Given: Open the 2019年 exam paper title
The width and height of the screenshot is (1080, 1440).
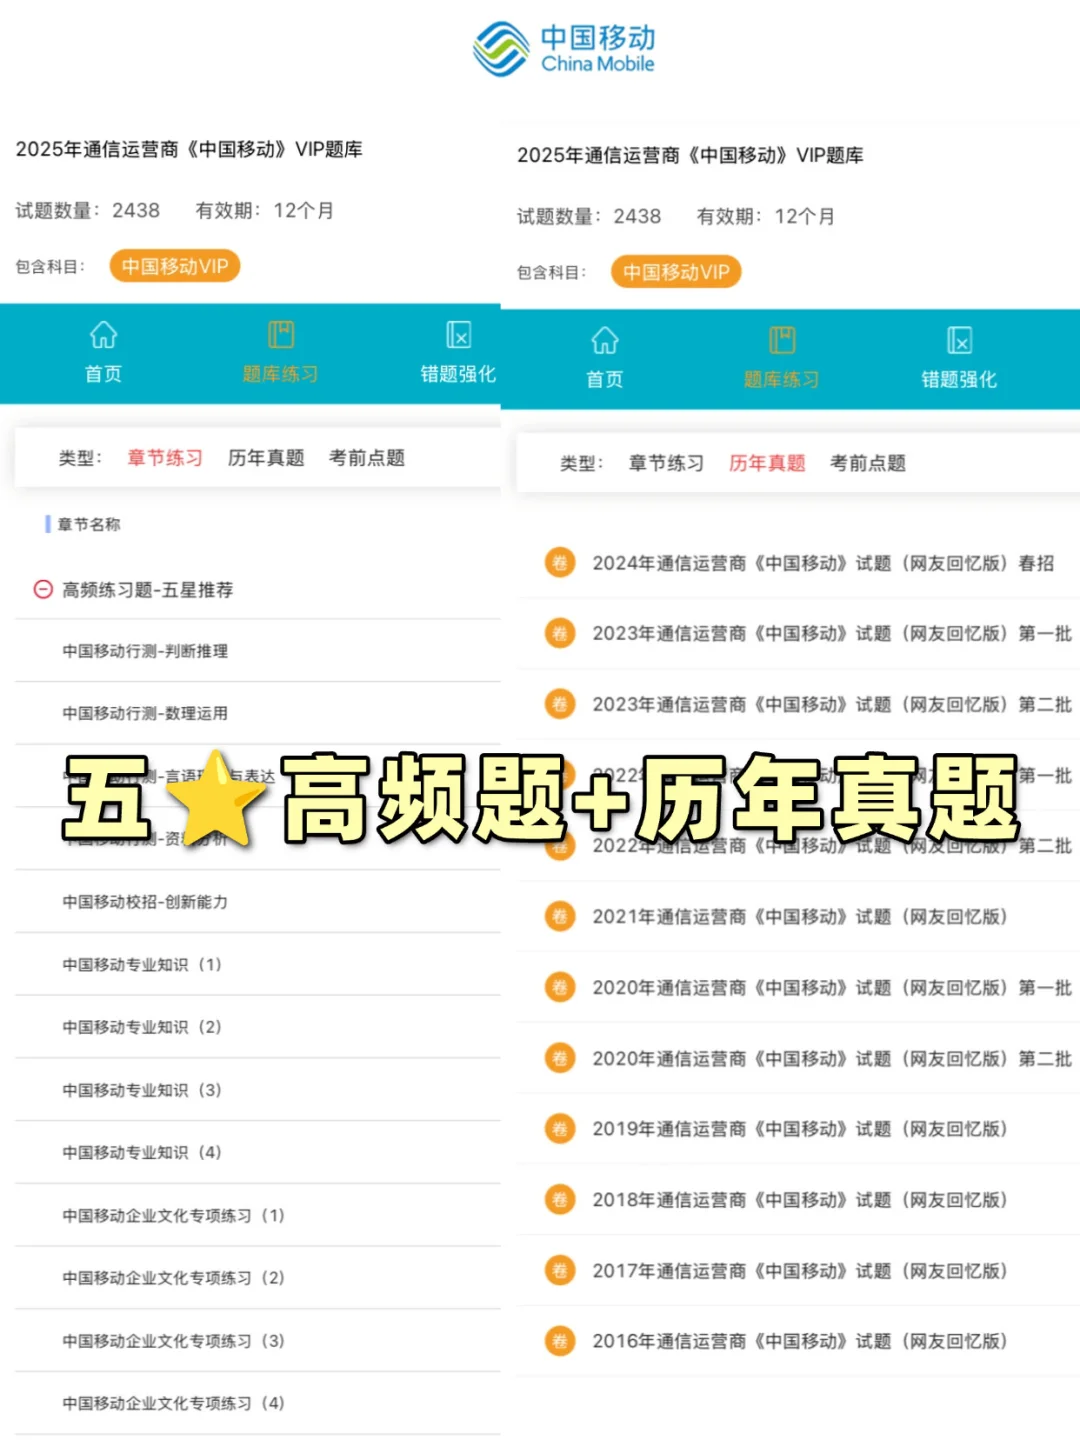Looking at the screenshot, I should pos(800,1129).
